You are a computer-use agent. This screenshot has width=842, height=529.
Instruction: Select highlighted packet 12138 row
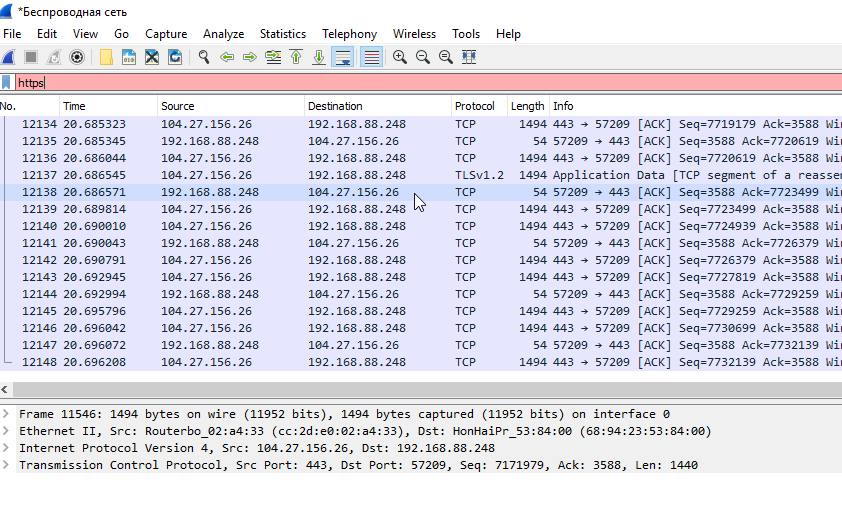[x=421, y=192]
